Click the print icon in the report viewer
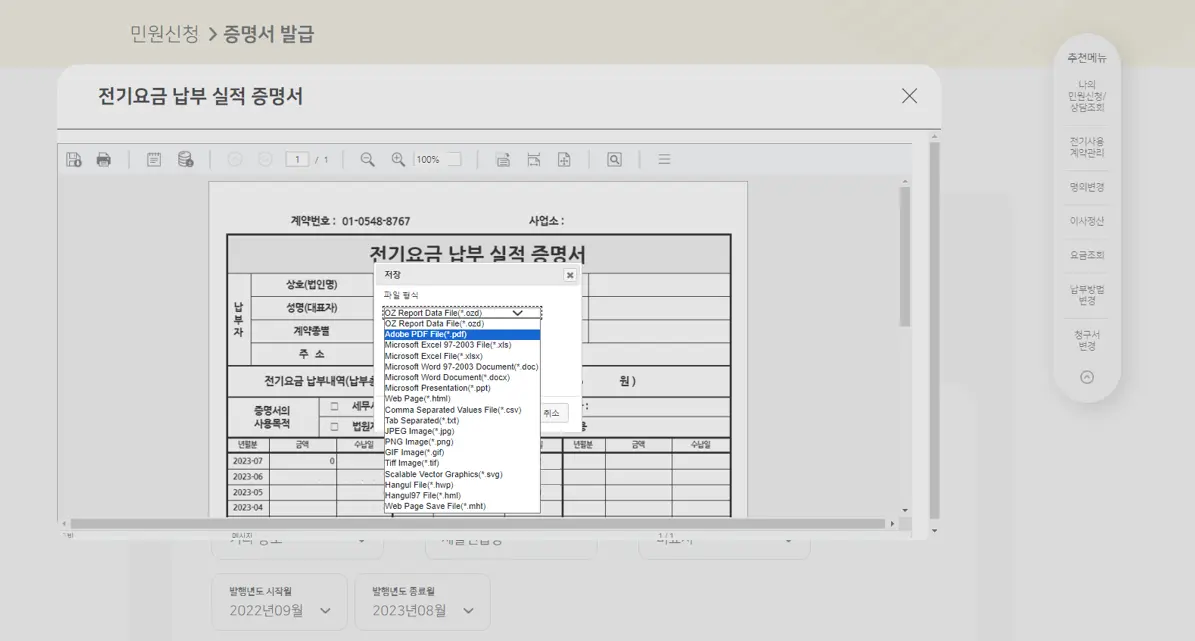Screen dimensions: 1195x641 point(104,158)
